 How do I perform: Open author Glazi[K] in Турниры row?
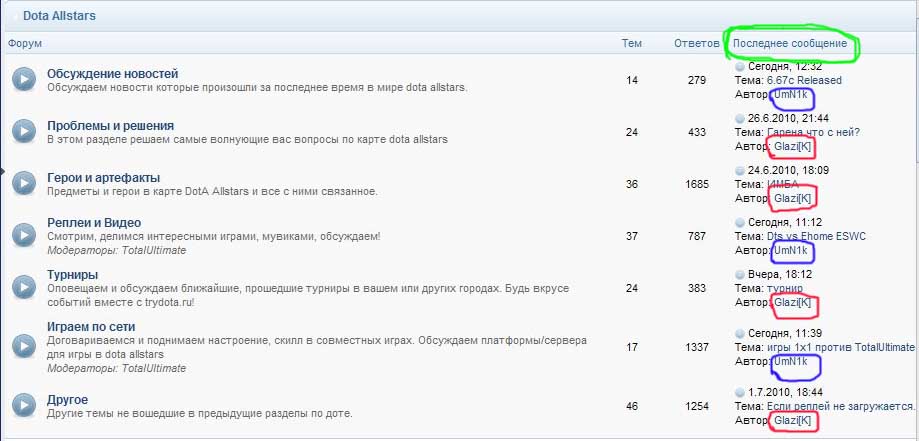click(x=792, y=302)
